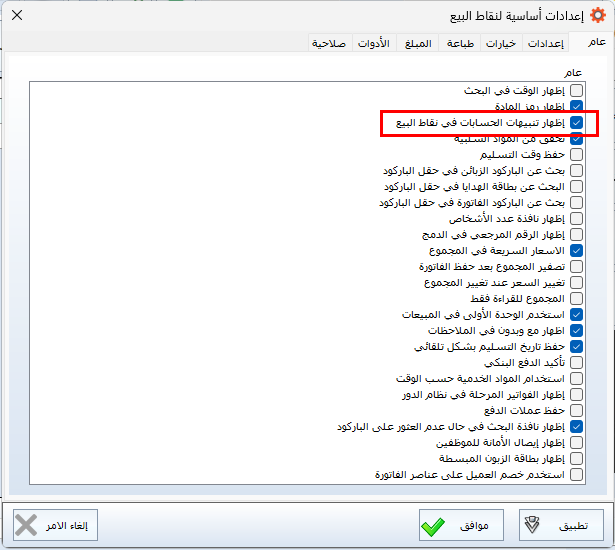The height and width of the screenshot is (550, 615).
Task: Tick حفظ عملات الدفع checkbox
Action: pos(576,411)
